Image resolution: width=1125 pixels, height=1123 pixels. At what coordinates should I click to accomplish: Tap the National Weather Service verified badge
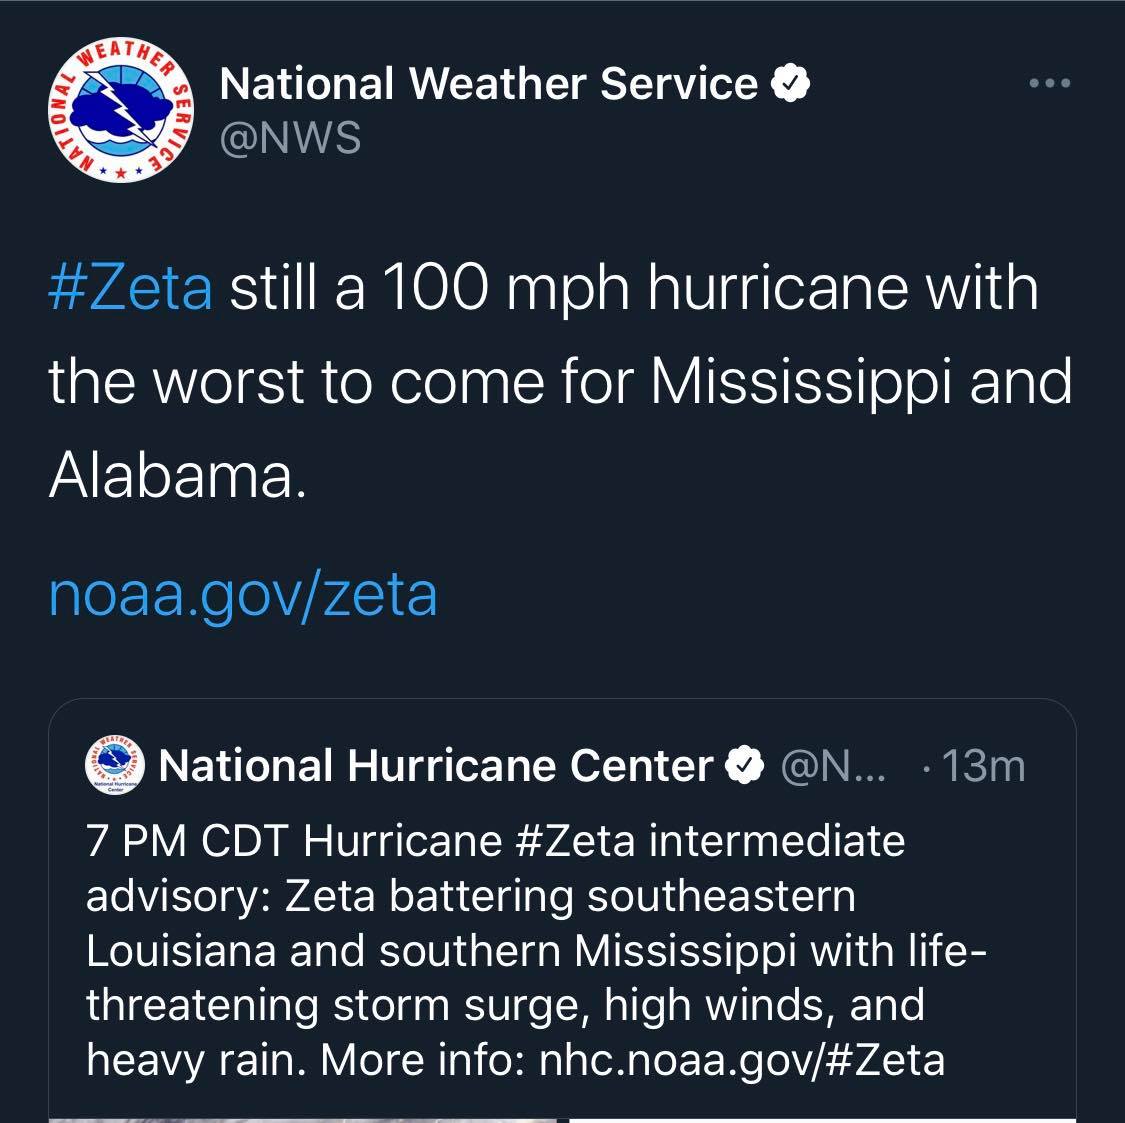[x=790, y=83]
